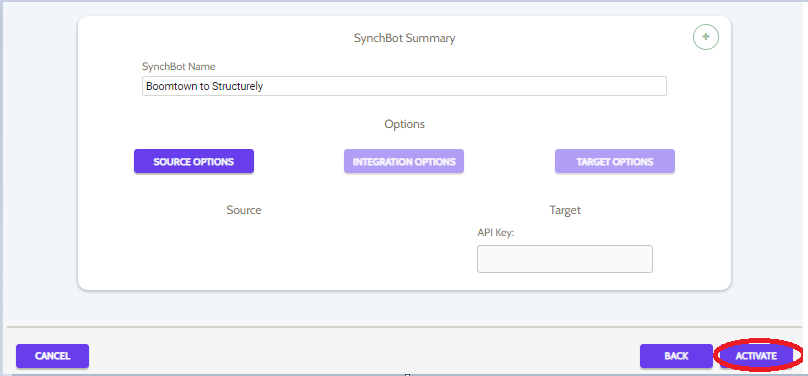
Task: Place cursor in the Boomtown to Structurely text
Action: [205, 86]
